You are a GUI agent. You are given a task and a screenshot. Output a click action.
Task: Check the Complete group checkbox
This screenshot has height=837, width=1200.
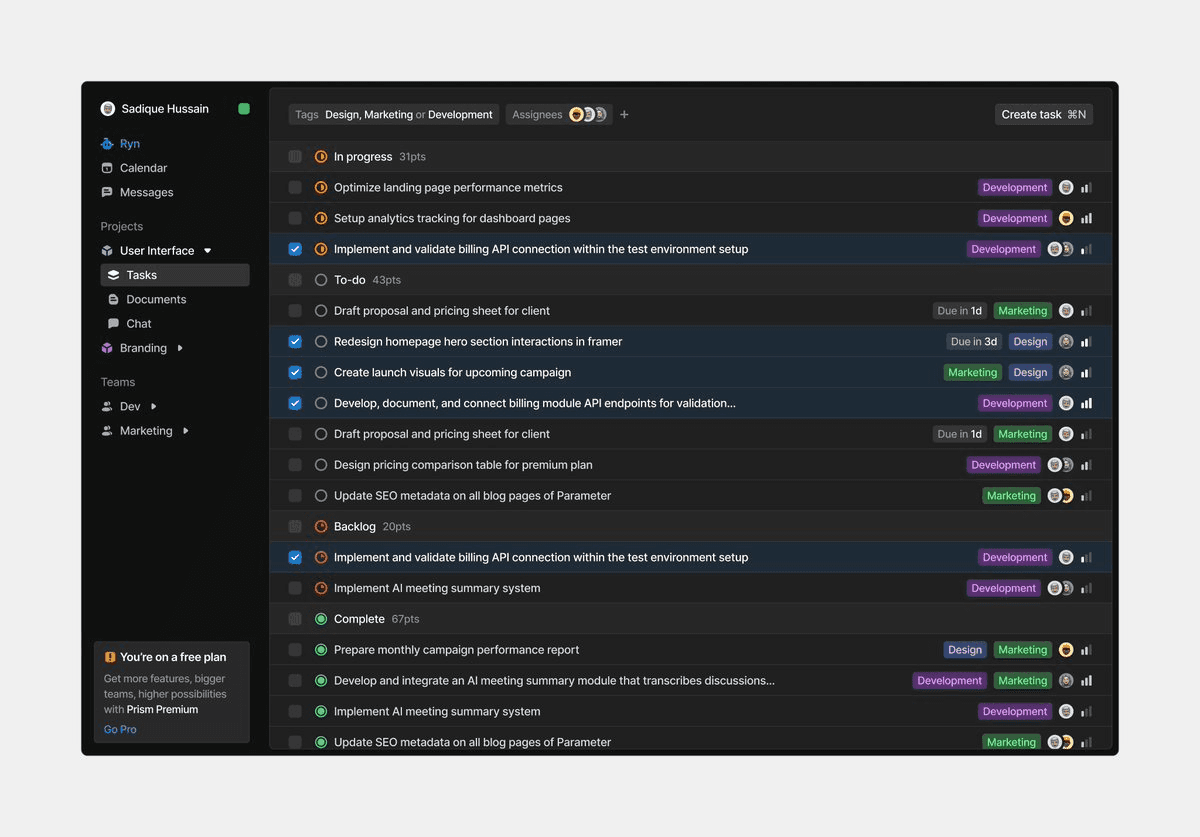[295, 619]
